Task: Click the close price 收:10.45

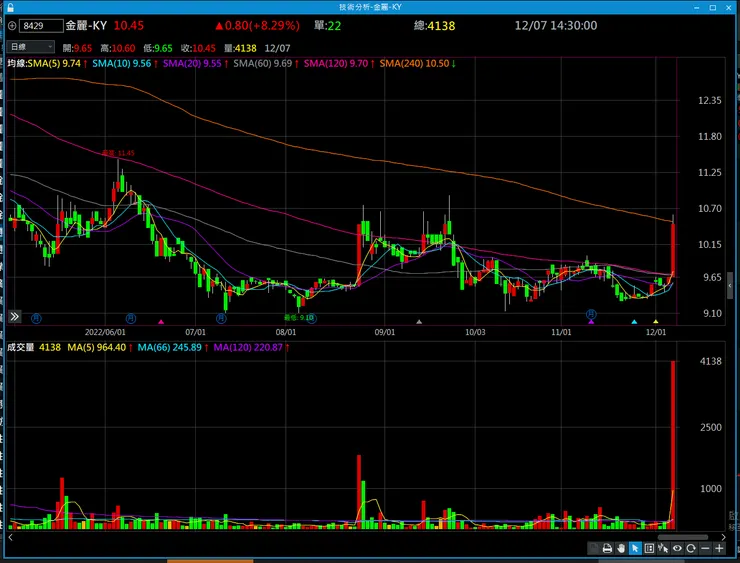Action: tap(198, 48)
